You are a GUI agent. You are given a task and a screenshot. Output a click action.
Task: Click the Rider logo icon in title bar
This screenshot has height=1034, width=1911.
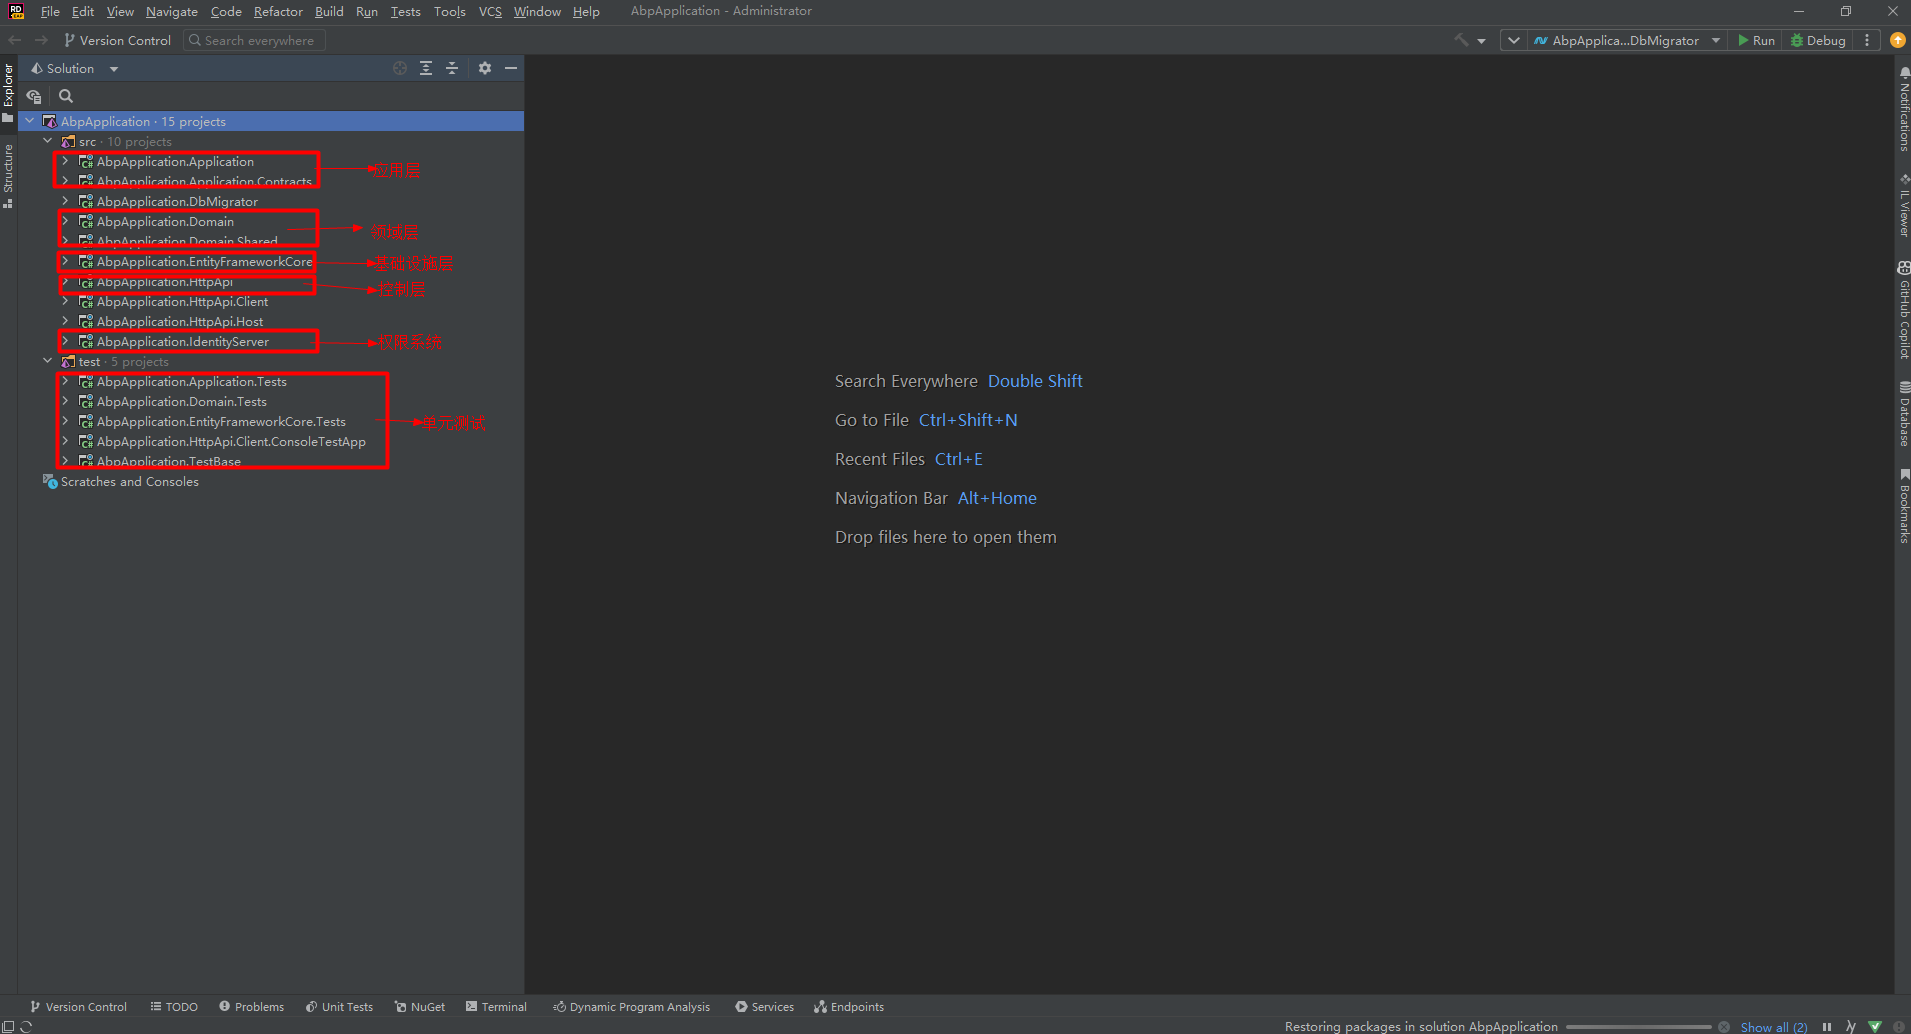(16, 11)
